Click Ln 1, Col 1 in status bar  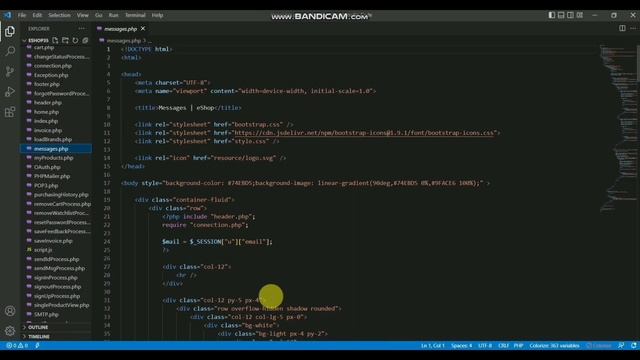(432, 346)
